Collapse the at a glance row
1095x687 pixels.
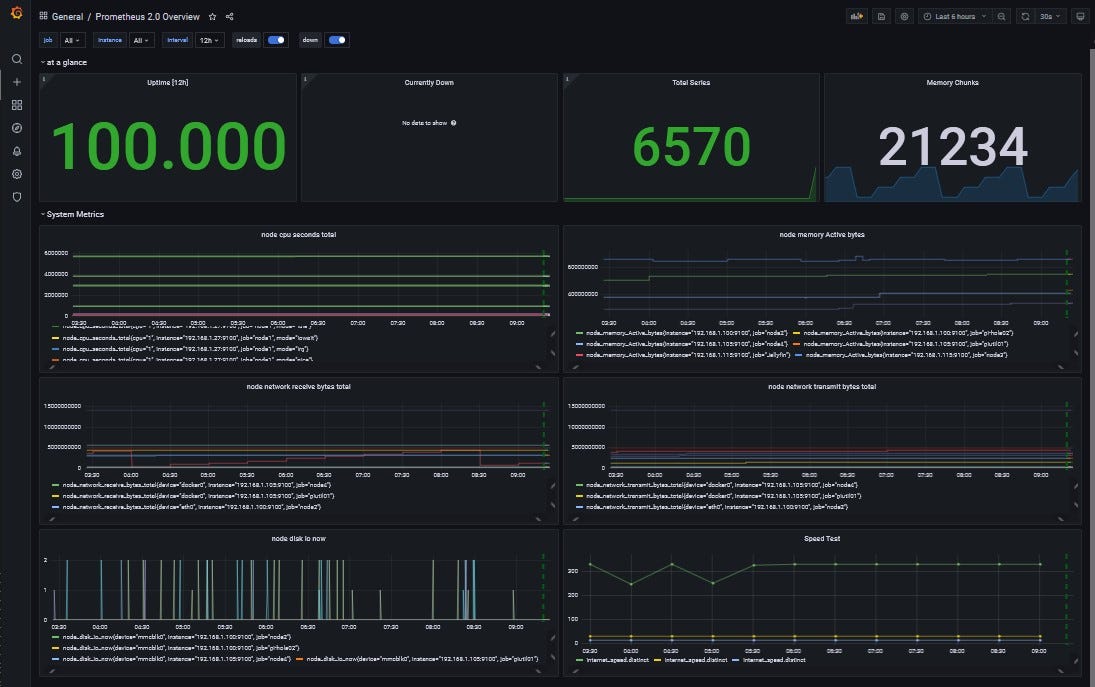click(64, 62)
